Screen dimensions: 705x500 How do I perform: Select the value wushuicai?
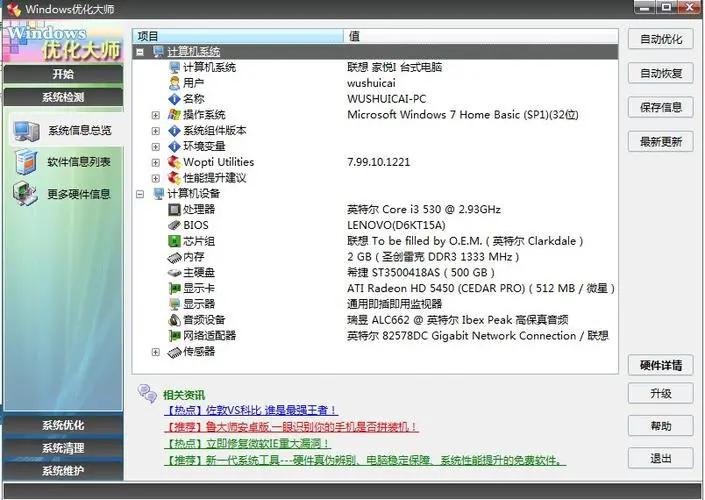click(371, 83)
